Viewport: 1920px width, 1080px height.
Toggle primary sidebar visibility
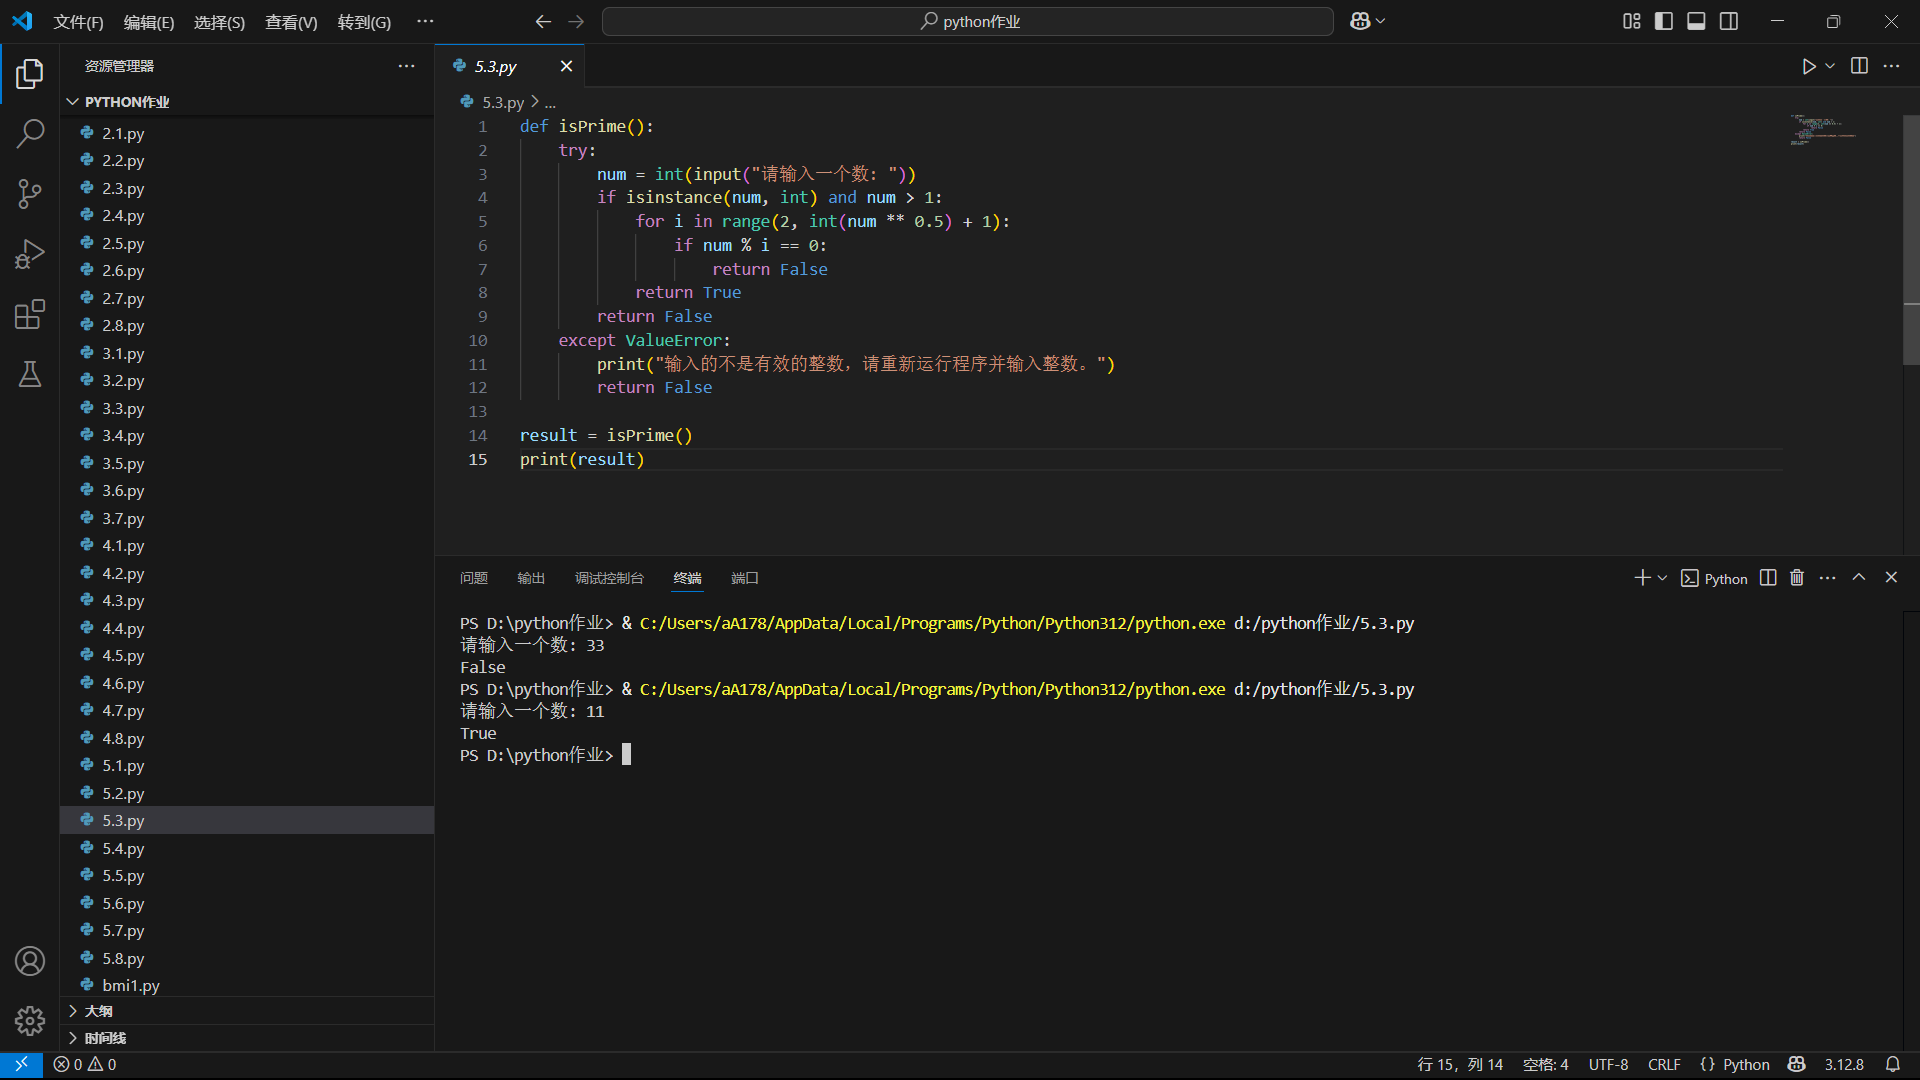pos(1664,21)
